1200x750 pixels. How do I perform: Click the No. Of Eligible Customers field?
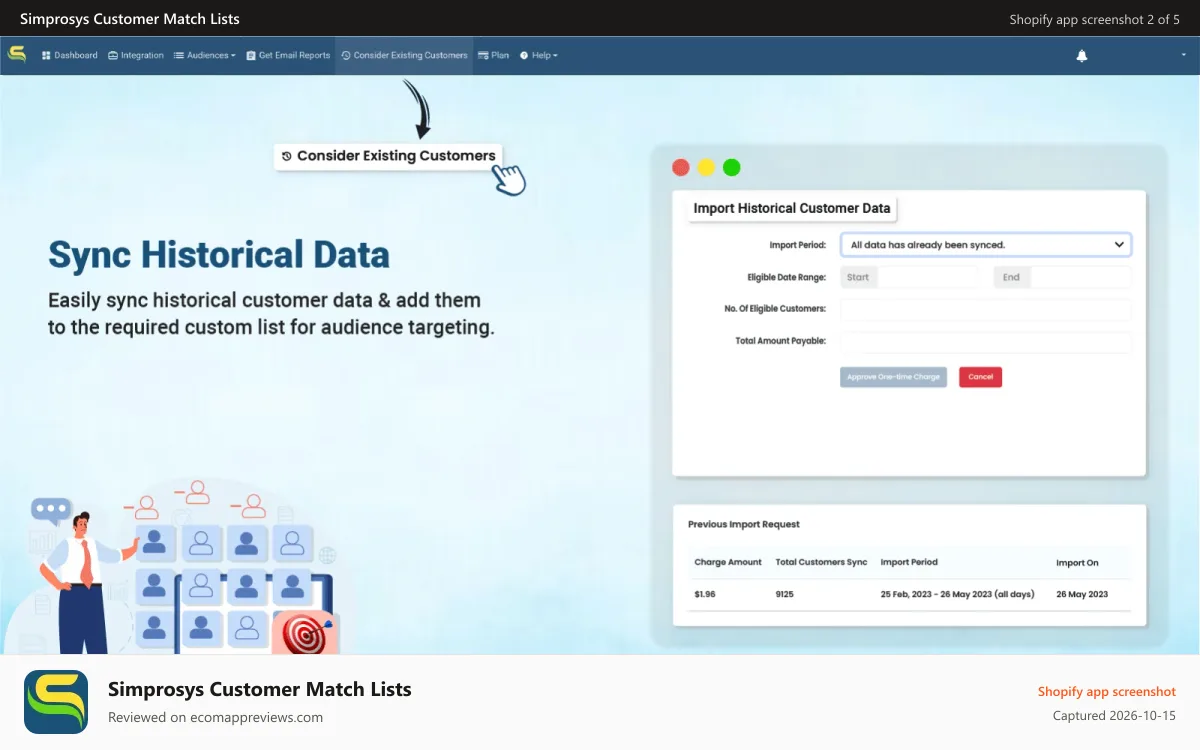point(986,309)
